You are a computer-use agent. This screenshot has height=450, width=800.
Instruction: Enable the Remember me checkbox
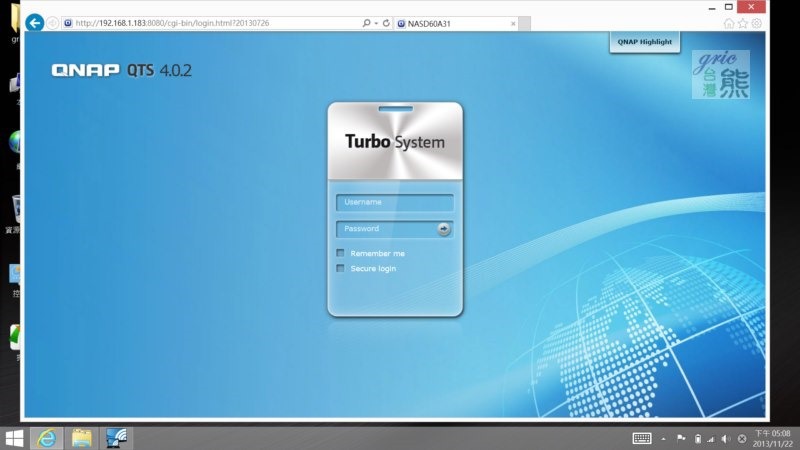(x=340, y=253)
